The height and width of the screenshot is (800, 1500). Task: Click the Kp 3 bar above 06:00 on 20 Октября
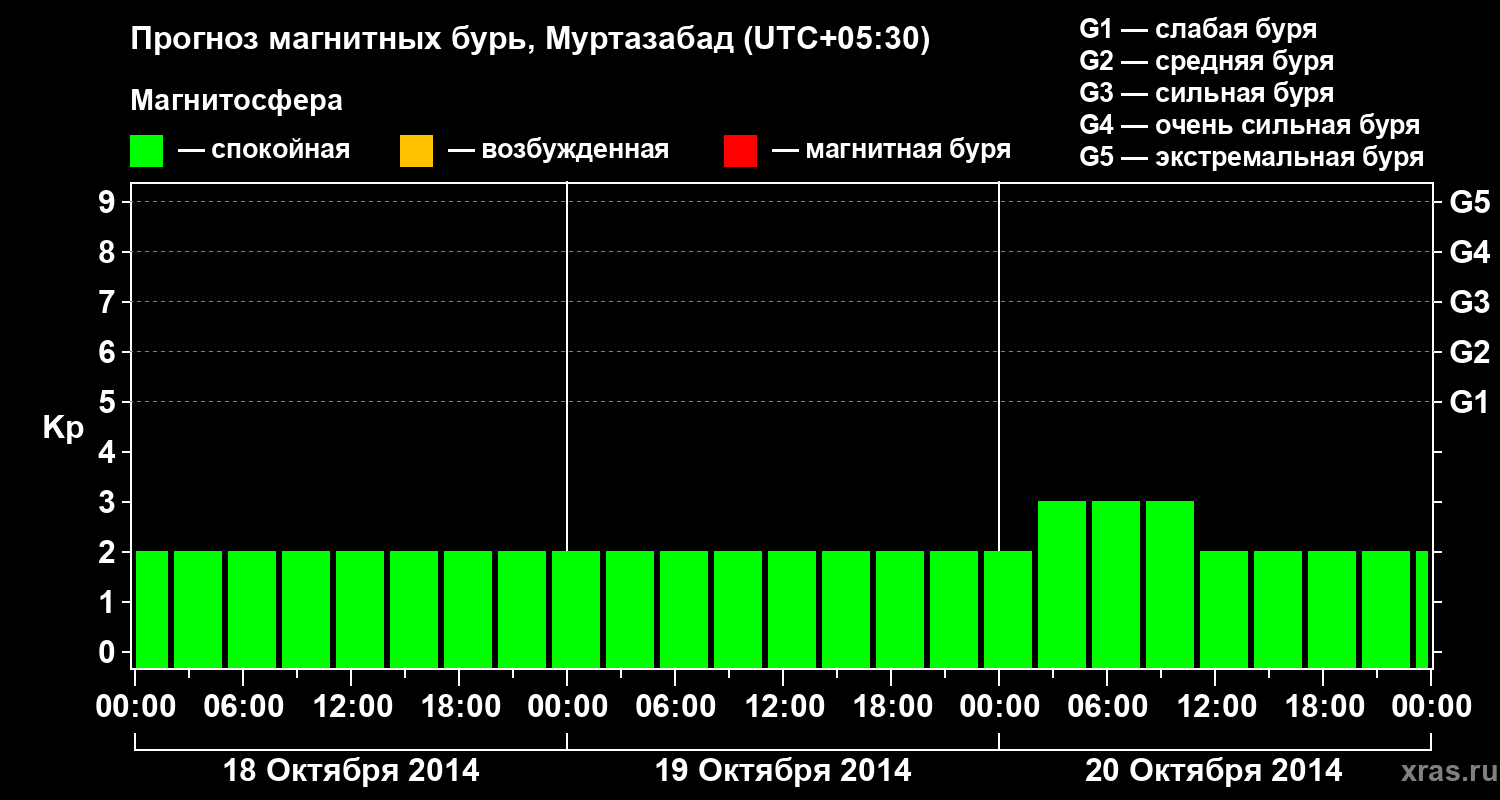1116,584
